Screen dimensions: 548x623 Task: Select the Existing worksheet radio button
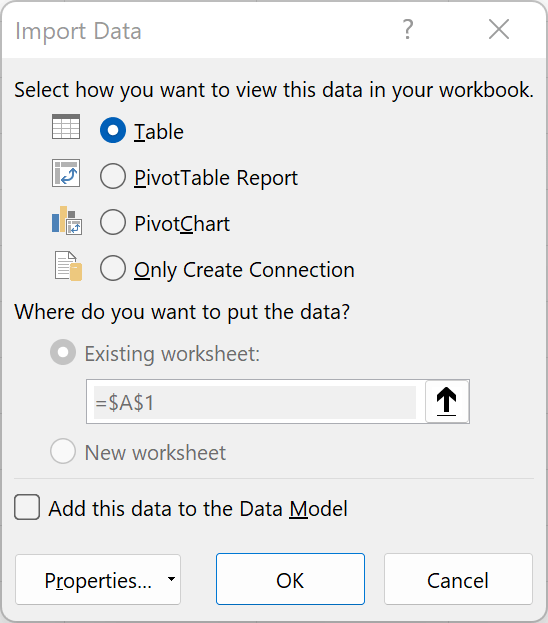point(63,352)
